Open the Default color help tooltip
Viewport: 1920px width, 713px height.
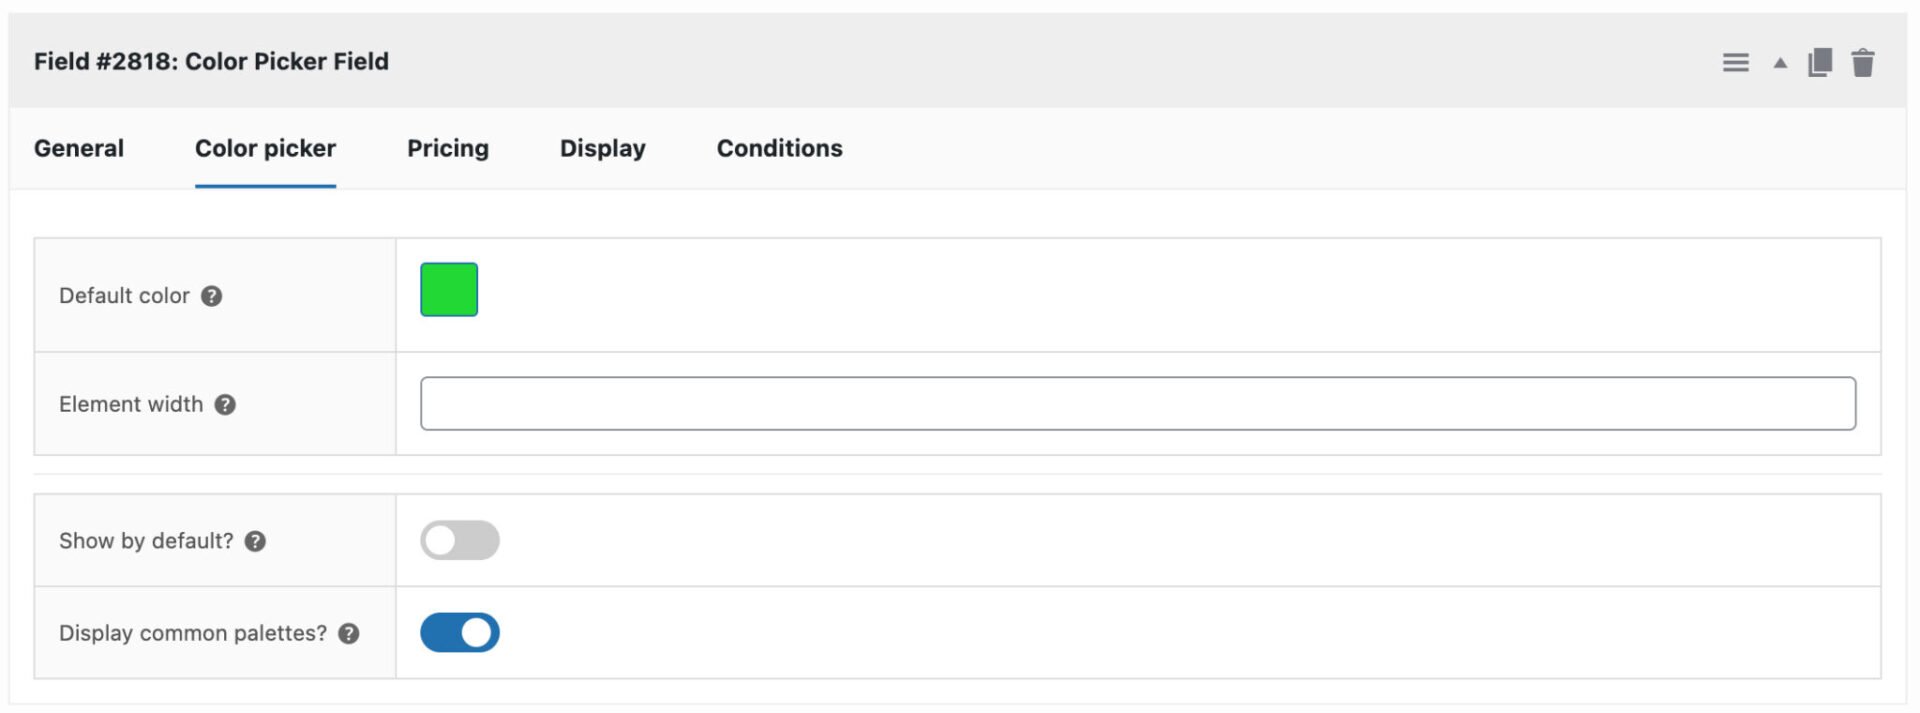[212, 296]
